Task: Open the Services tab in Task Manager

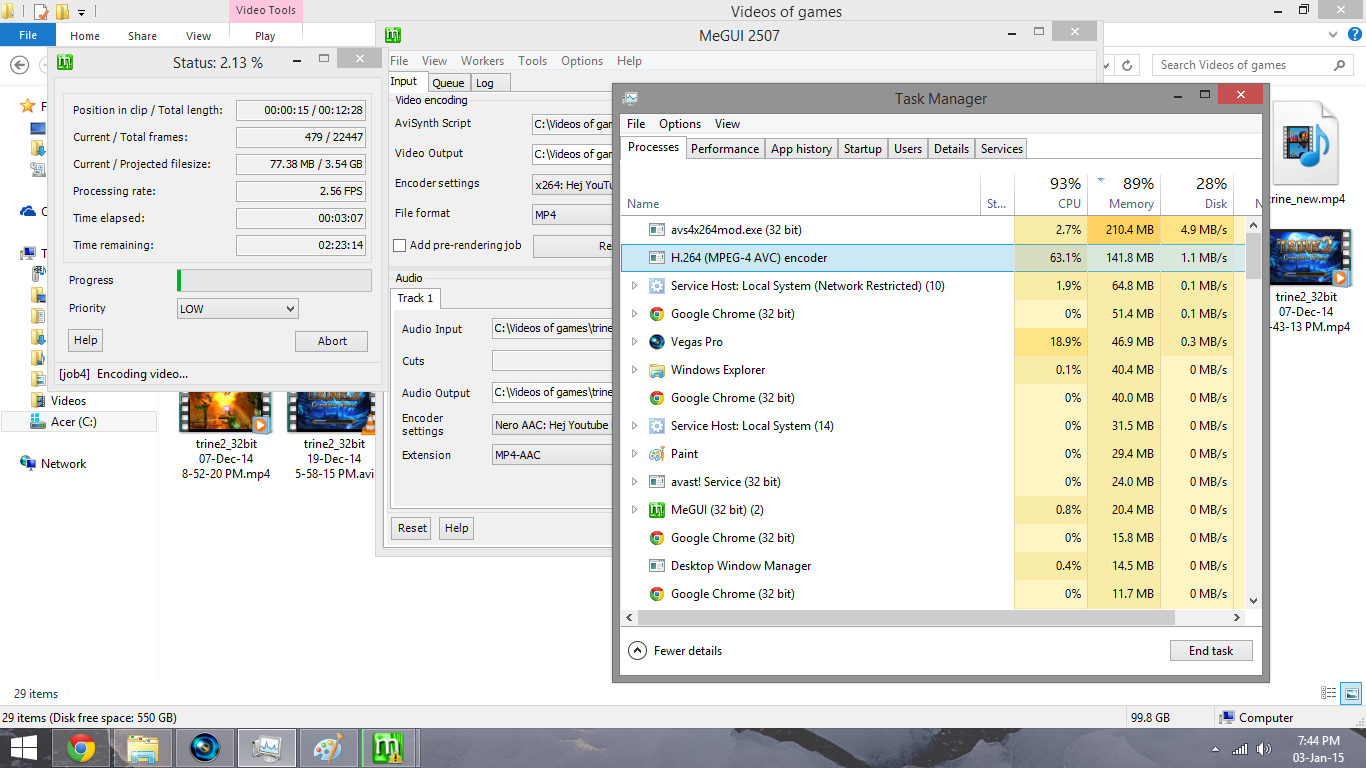Action: point(1001,149)
